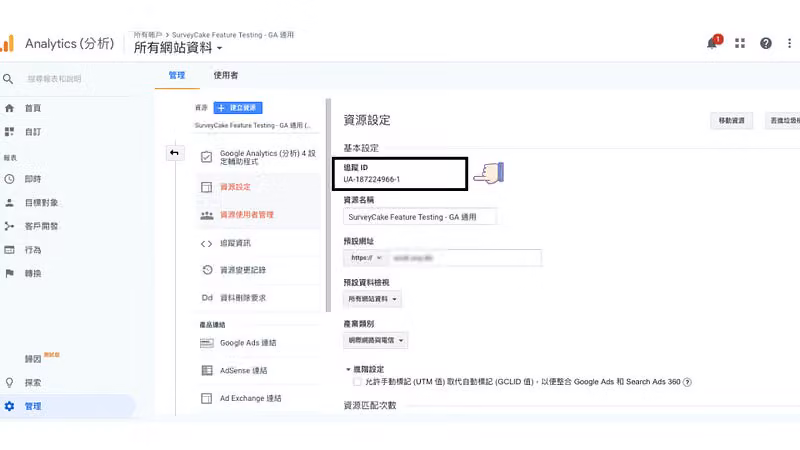Open the 所有網站資料 view selector dropdown
Screen dimensions: 800x450
click(178, 48)
